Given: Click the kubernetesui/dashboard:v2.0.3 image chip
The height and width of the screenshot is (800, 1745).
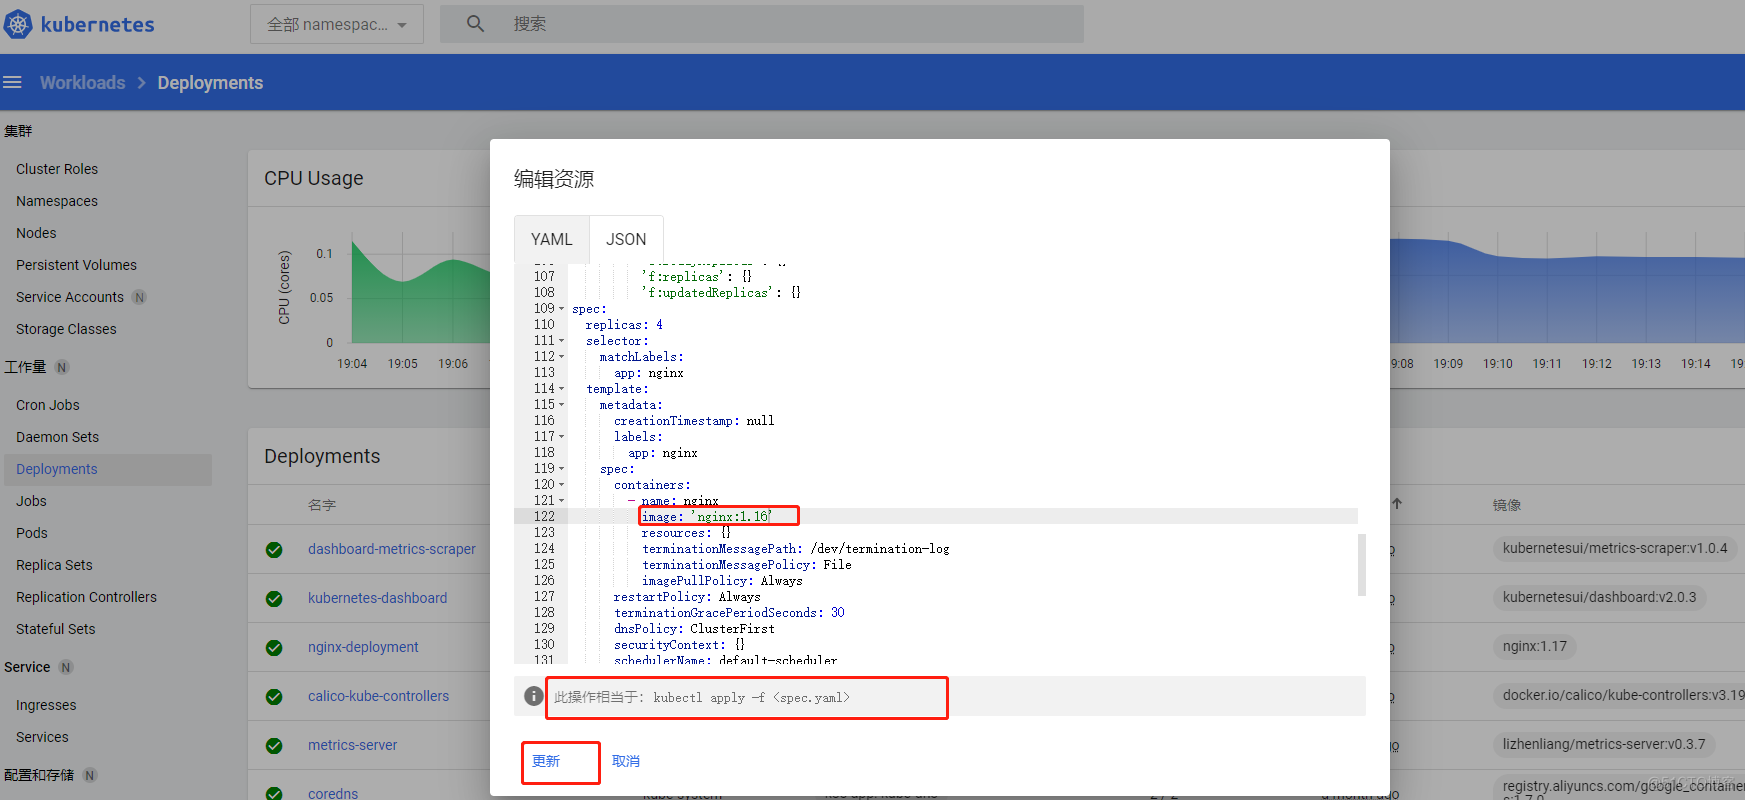Looking at the screenshot, I should coord(1599,597).
